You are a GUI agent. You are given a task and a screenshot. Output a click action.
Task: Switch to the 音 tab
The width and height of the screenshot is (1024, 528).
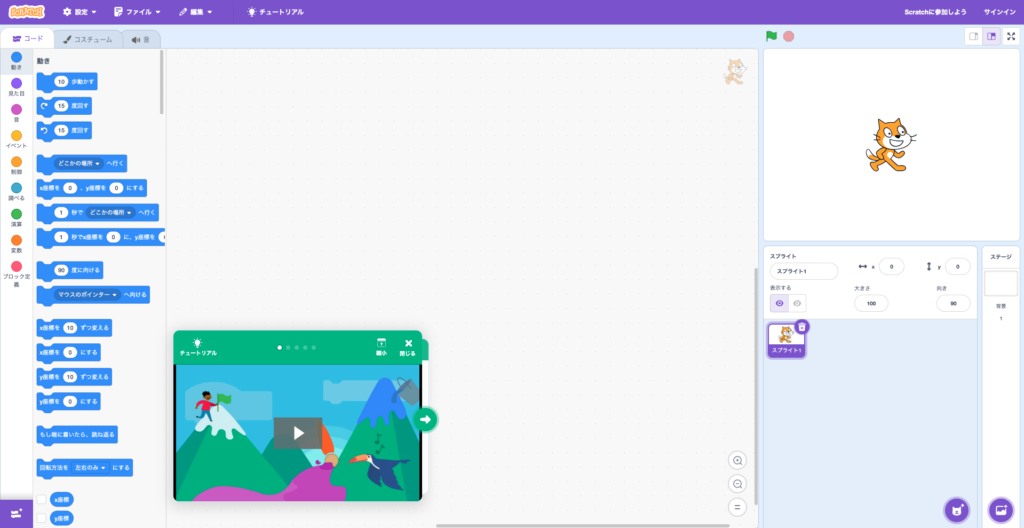click(x=140, y=39)
